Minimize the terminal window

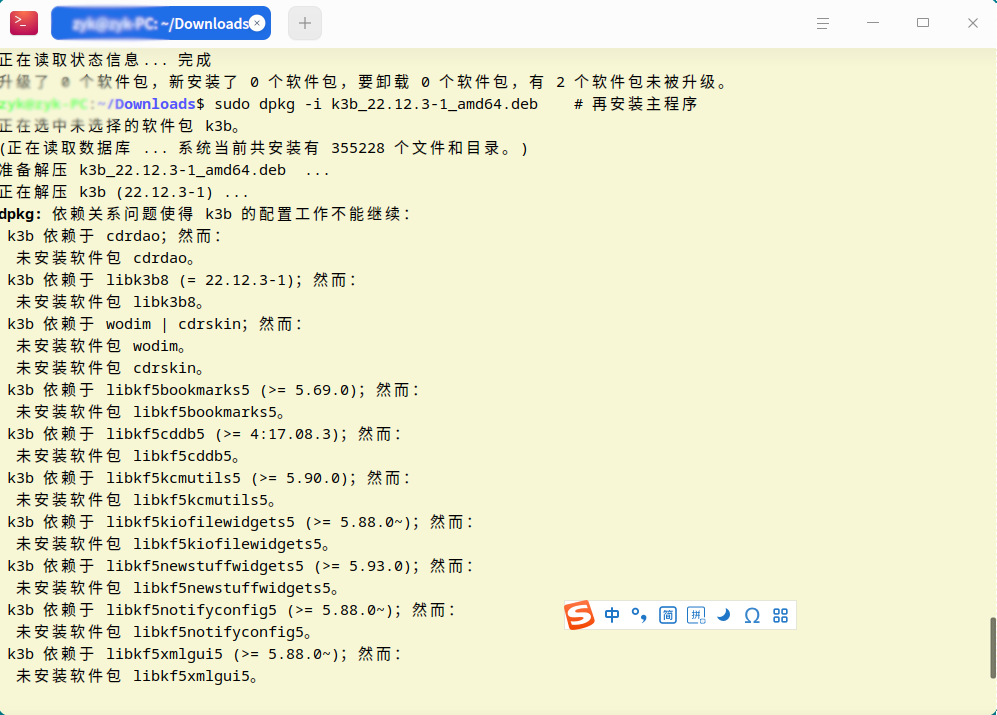click(x=872, y=23)
